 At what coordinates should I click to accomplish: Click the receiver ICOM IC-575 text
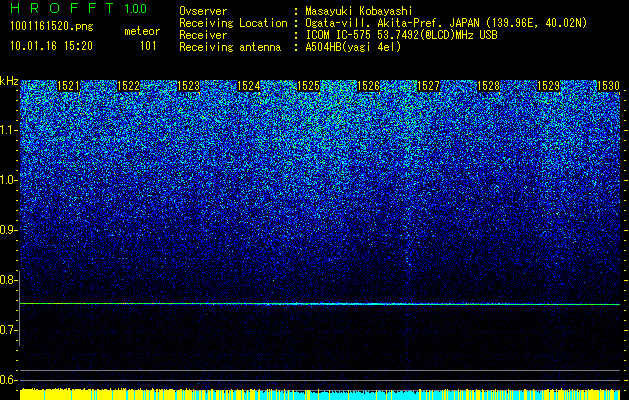point(401,35)
